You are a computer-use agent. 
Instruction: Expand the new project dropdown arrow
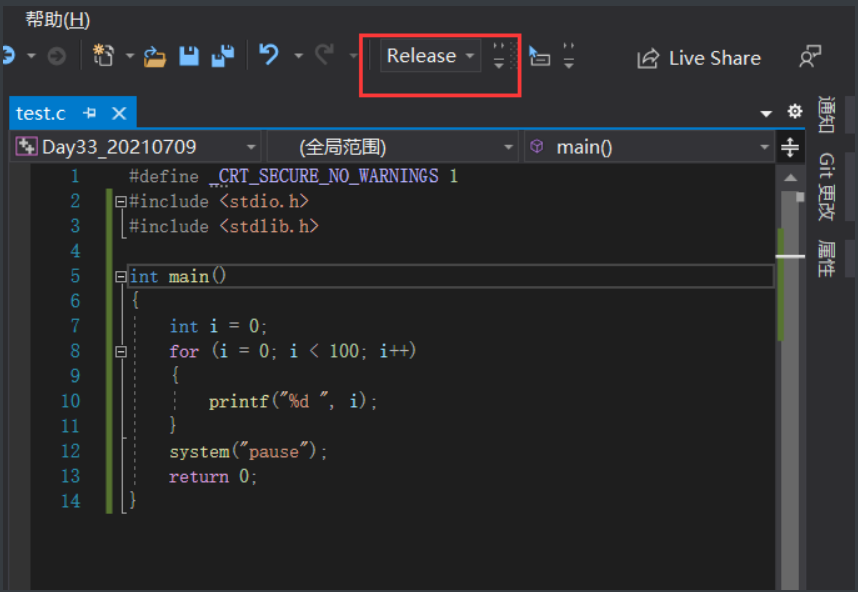pos(130,56)
